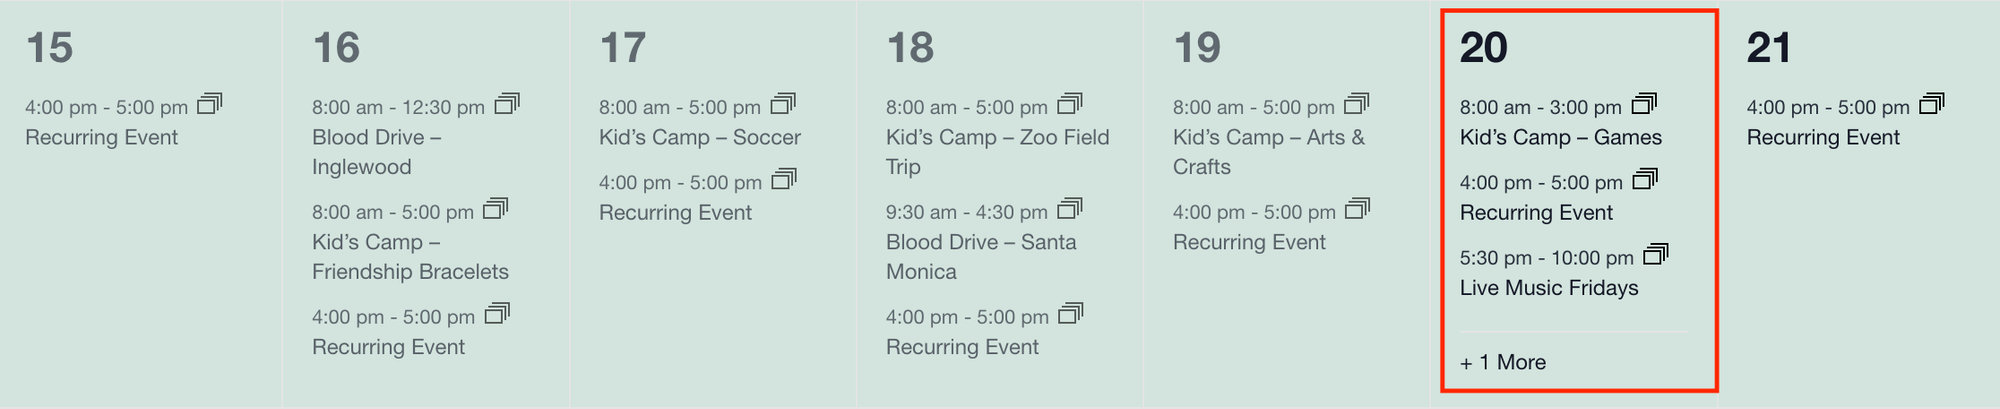2000x409 pixels.
Task: Click recurring icon next to Blood Drive Santa Monica time
Action: [1071, 209]
